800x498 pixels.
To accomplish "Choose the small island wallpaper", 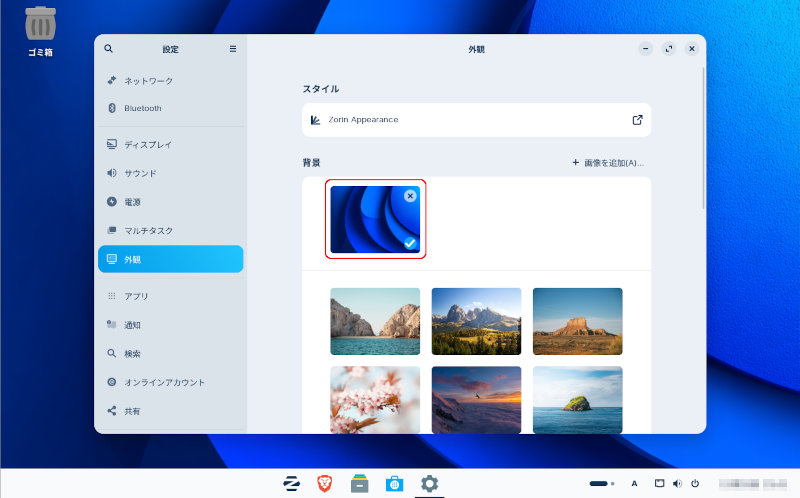I will pyautogui.click(x=578, y=400).
